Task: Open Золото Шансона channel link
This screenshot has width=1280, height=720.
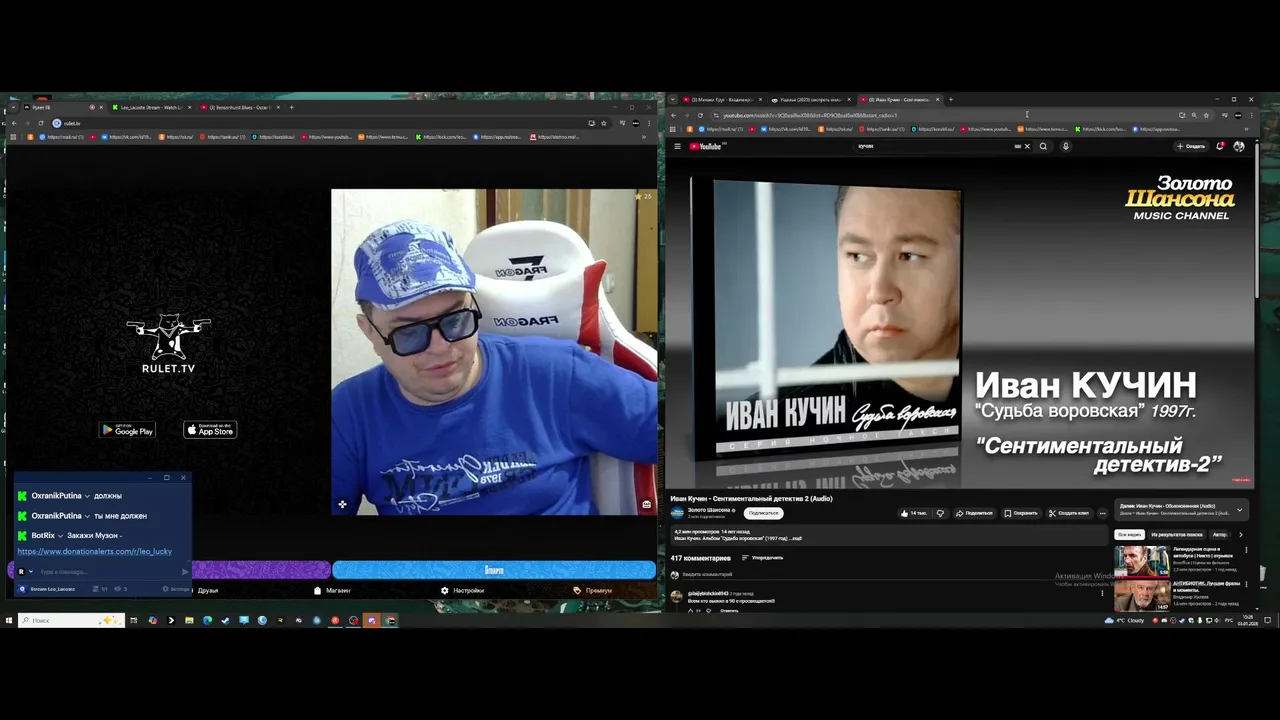Action: click(708, 510)
